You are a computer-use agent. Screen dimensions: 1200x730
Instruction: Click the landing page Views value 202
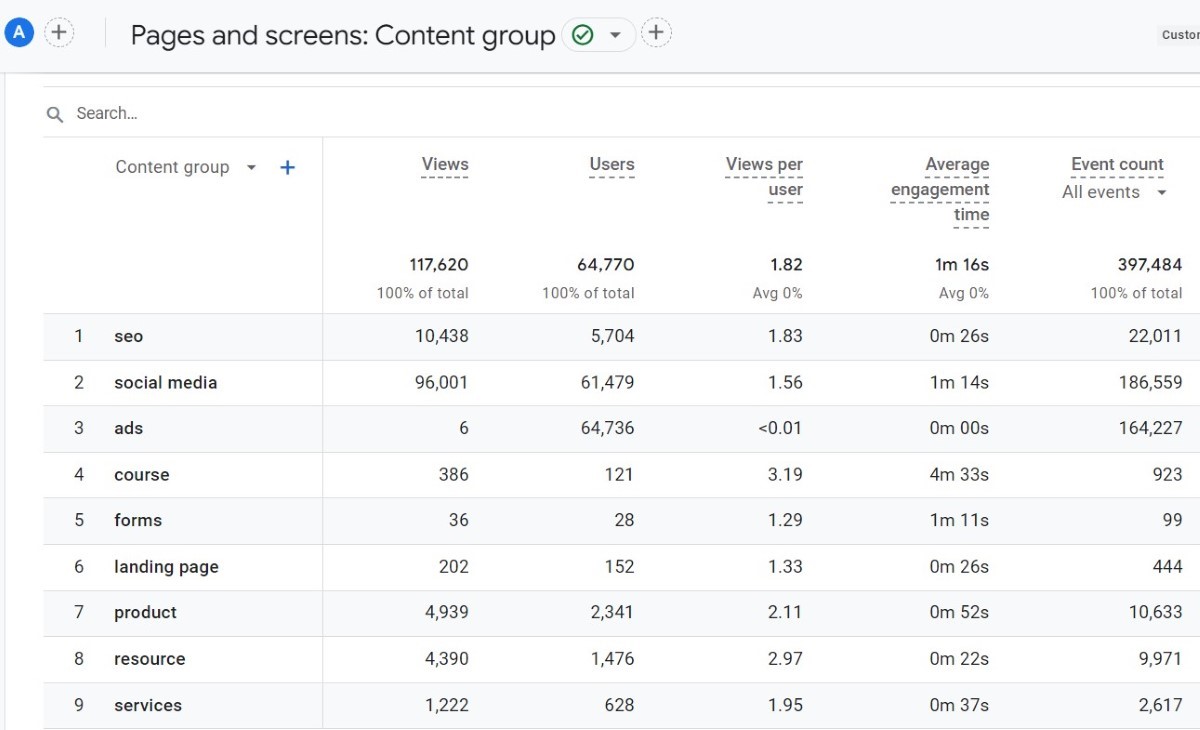pyautogui.click(x=453, y=567)
